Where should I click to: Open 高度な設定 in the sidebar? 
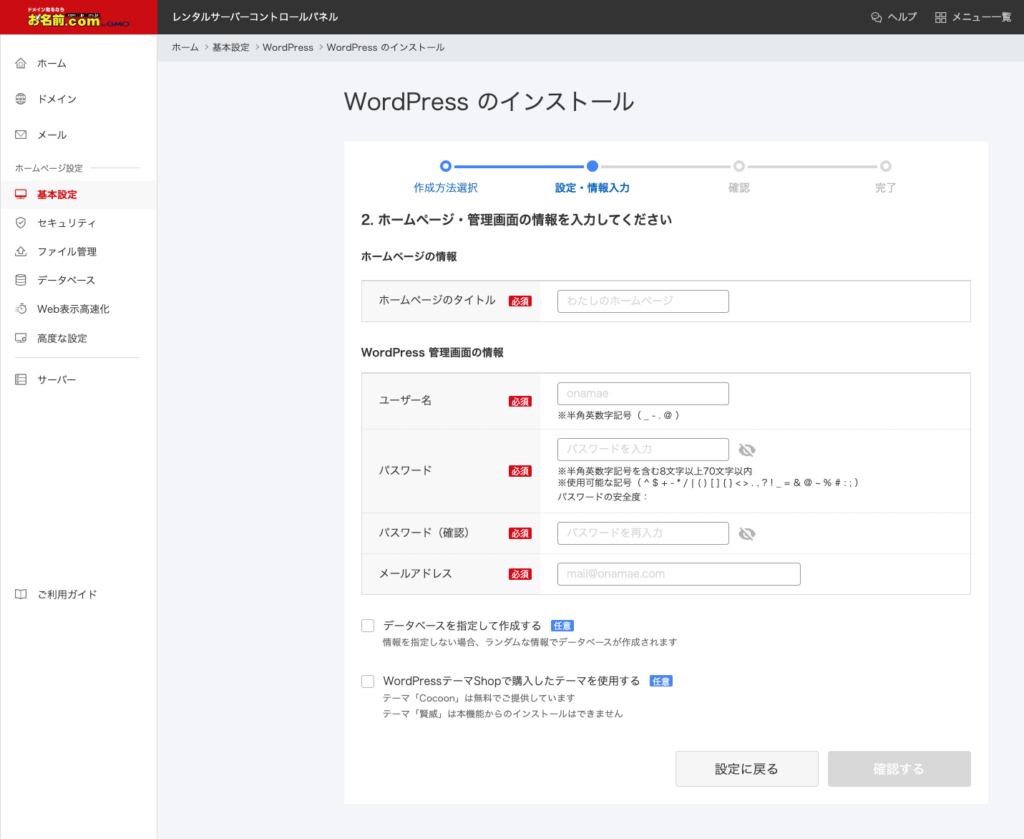tap(62, 338)
